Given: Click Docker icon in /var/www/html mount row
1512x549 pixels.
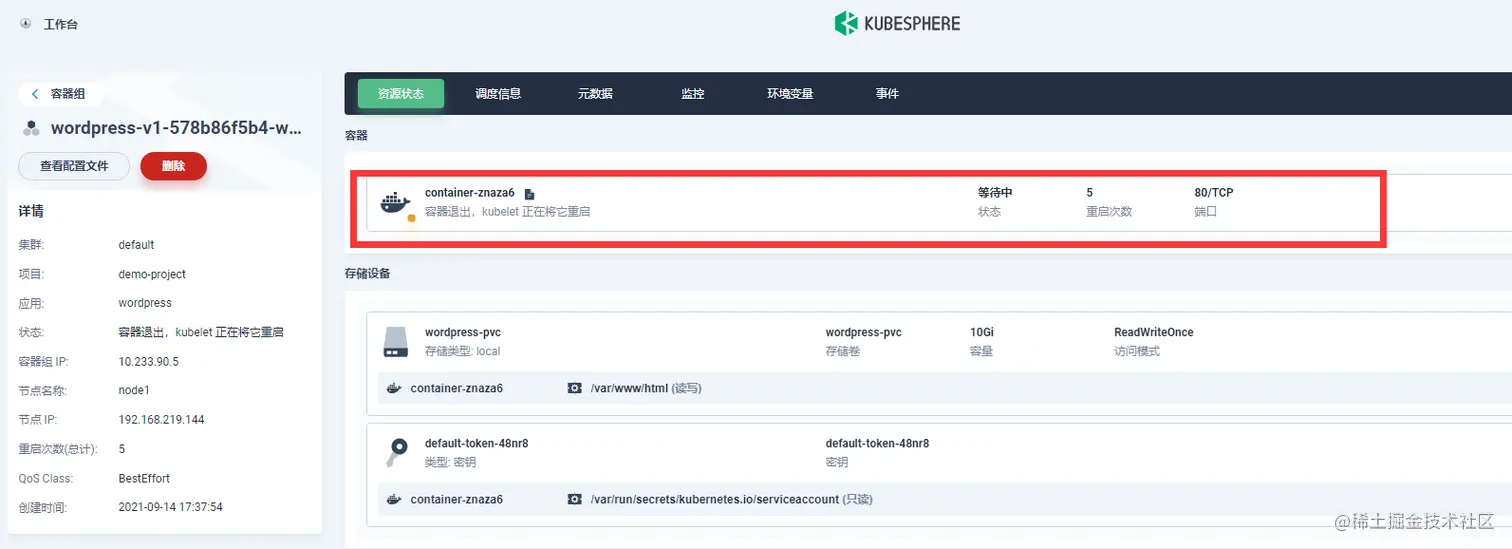Looking at the screenshot, I should (394, 388).
